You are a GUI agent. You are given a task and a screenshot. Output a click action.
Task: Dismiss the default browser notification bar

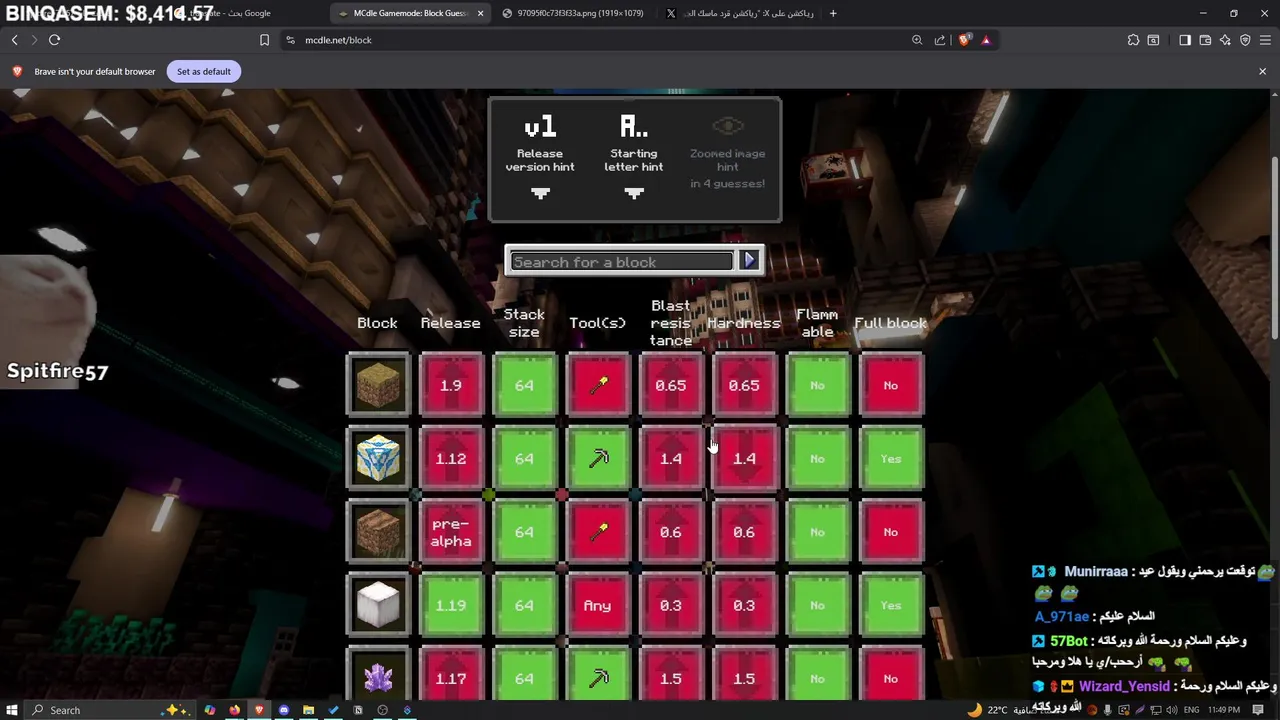1262,71
